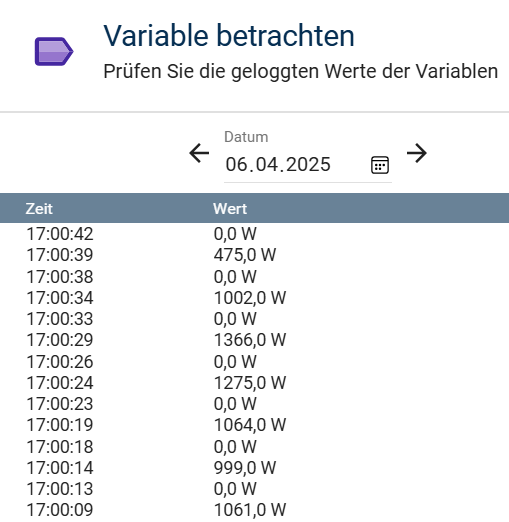The height and width of the screenshot is (522, 509).
Task: Click the Variable betrachten page title
Action: pos(229,35)
